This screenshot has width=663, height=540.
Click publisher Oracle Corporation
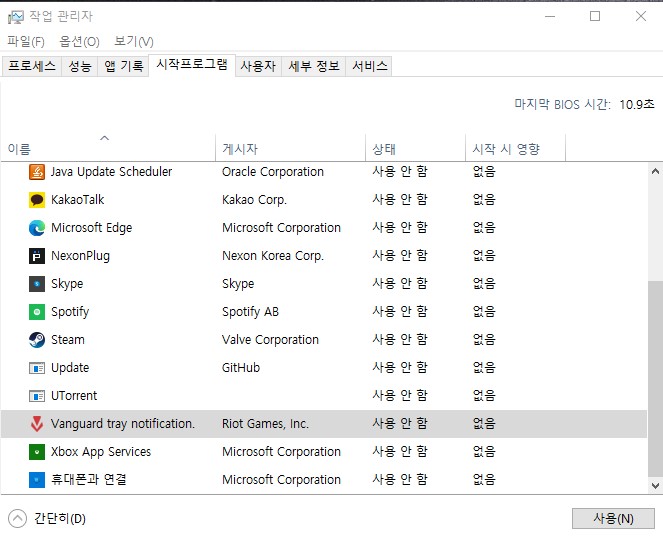[273, 172]
